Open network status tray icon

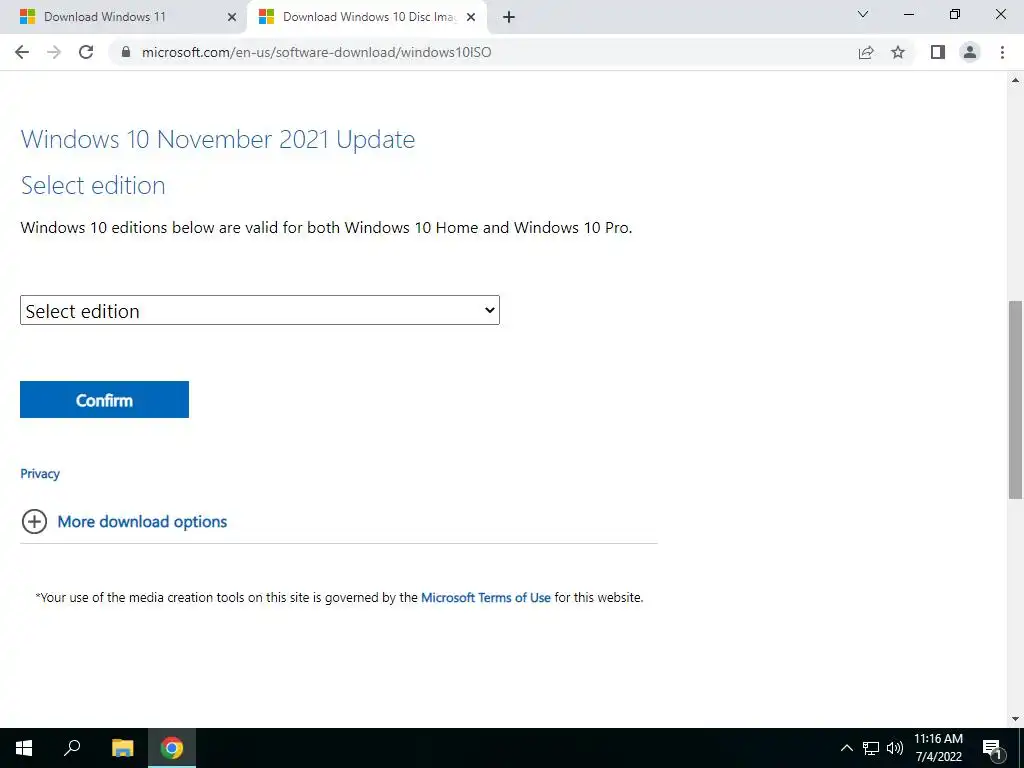(871, 748)
